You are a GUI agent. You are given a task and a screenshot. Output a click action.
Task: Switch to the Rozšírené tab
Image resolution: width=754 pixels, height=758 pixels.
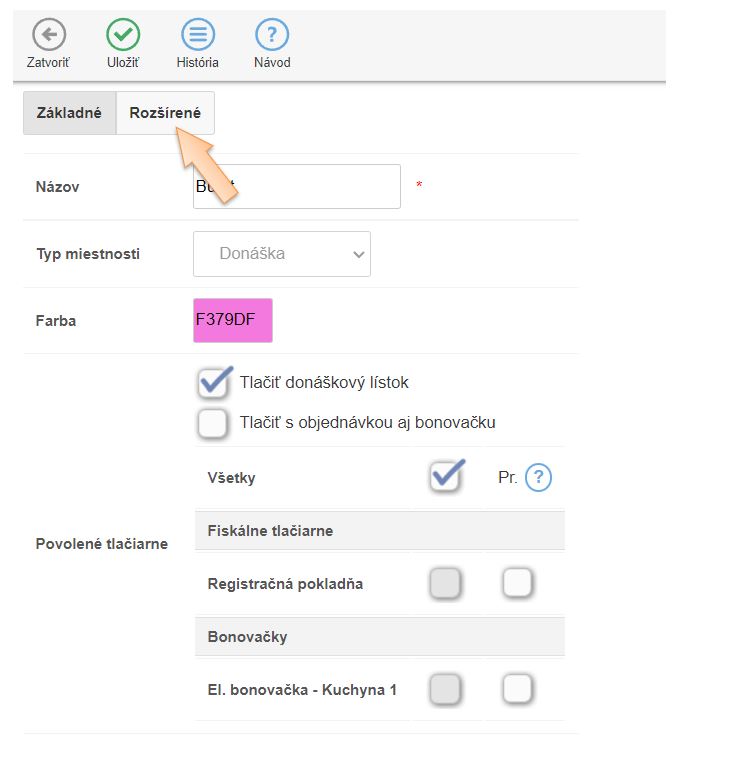(x=165, y=113)
